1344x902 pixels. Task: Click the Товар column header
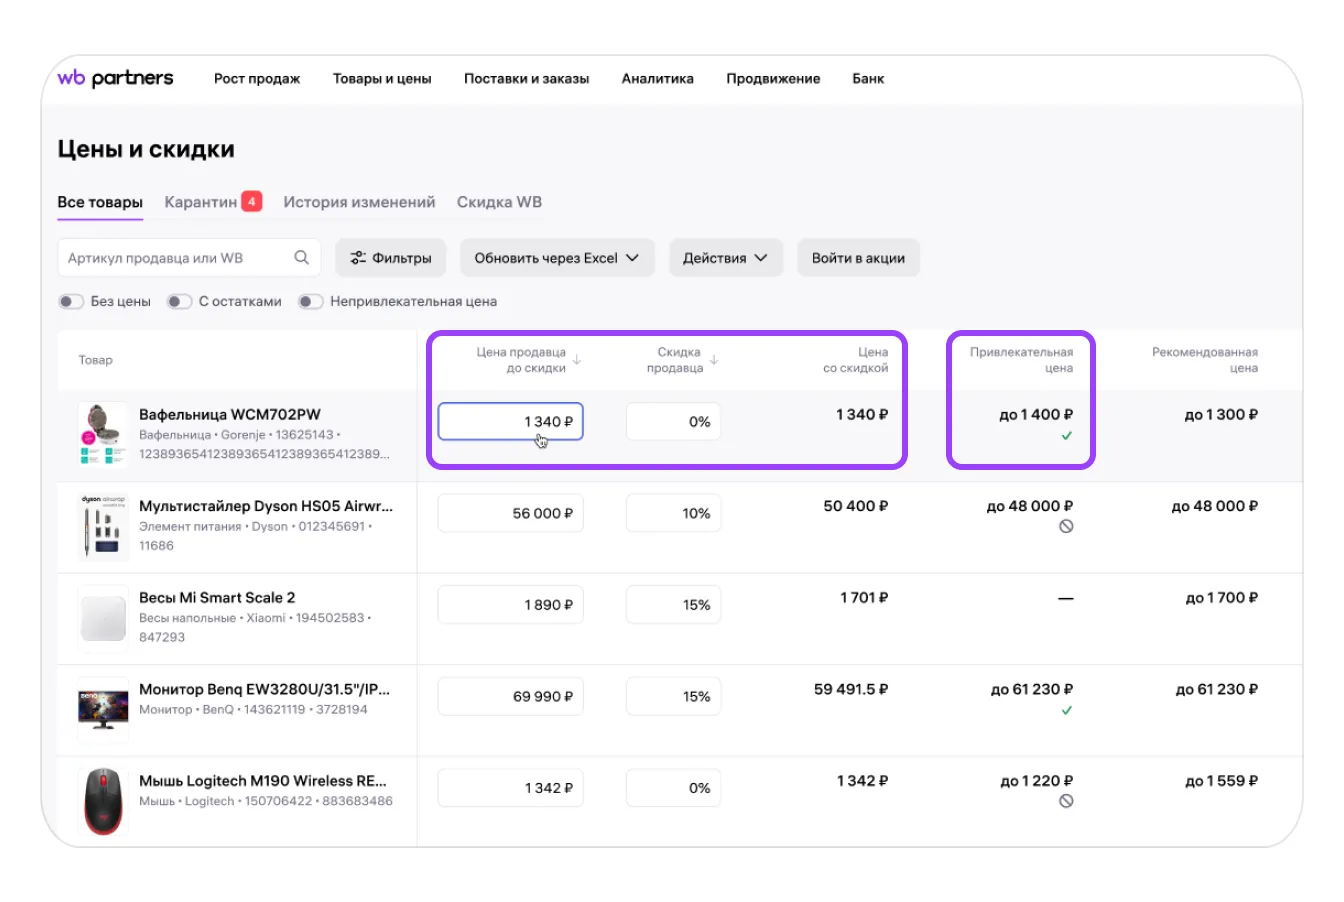(96, 360)
